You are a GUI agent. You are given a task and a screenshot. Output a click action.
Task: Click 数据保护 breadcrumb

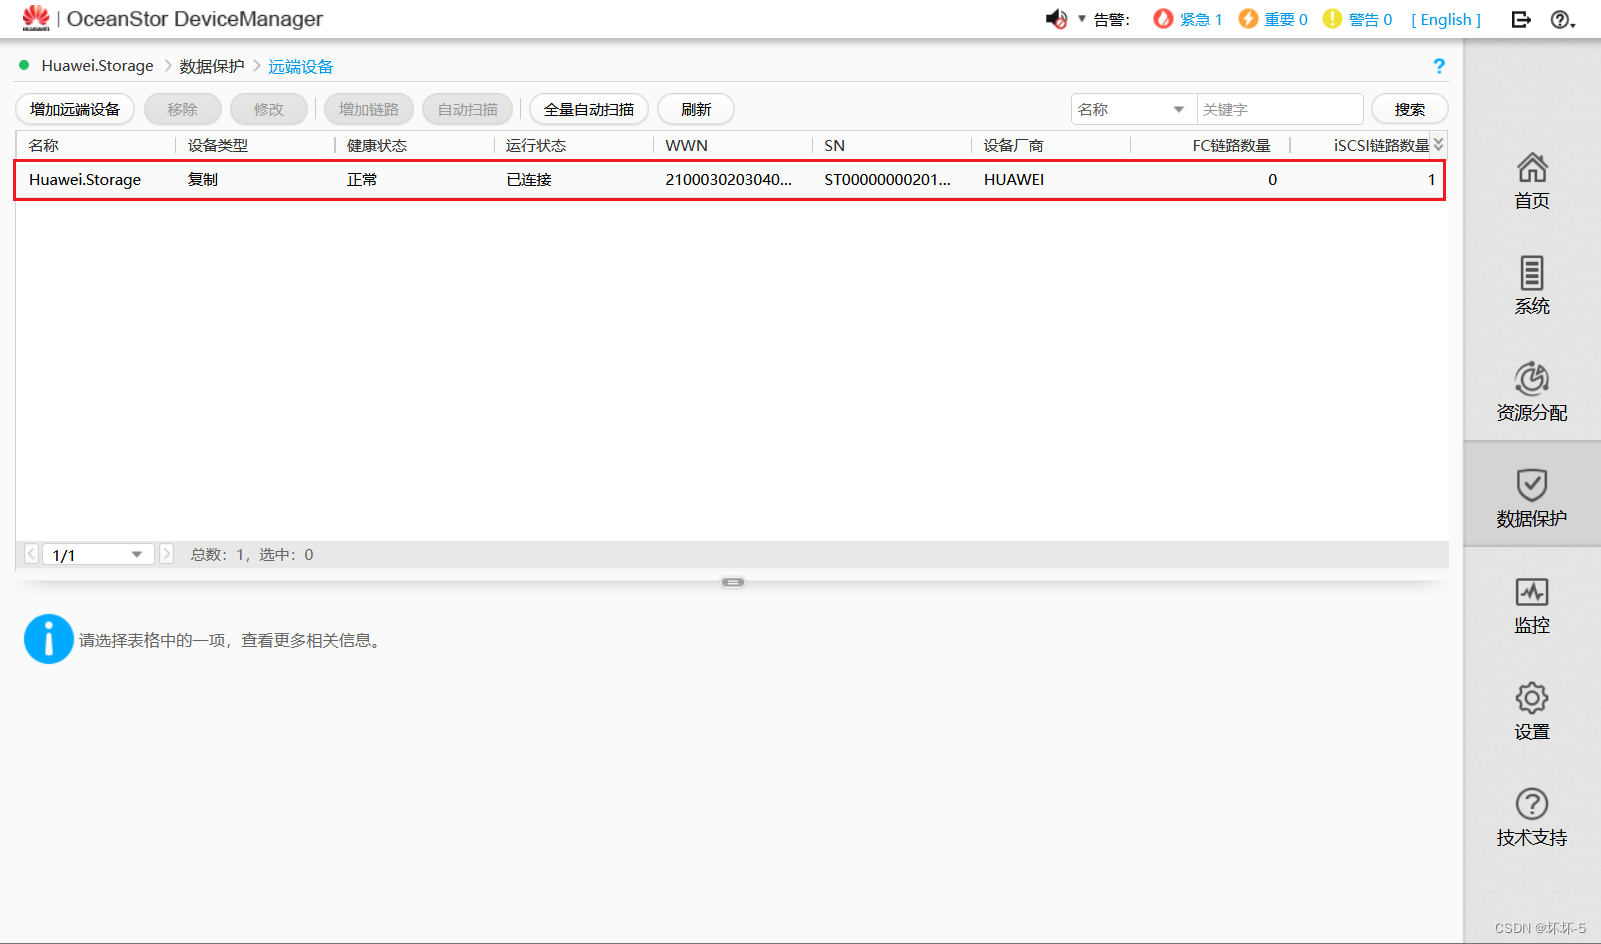tap(212, 66)
